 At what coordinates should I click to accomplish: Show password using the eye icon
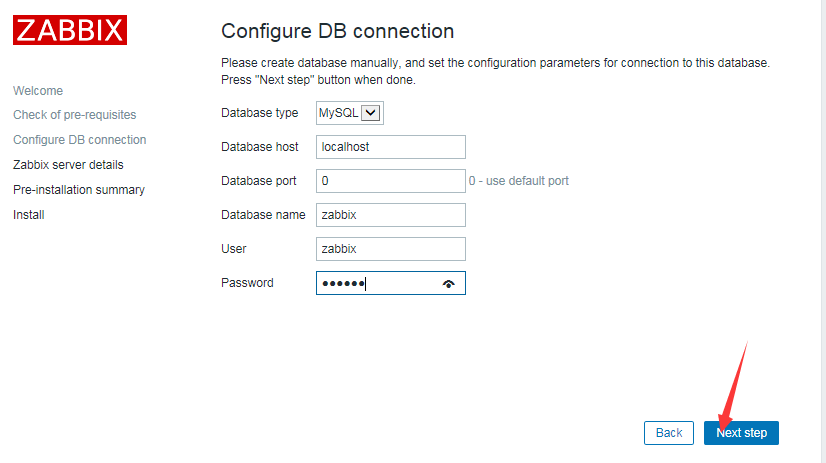[x=448, y=284]
